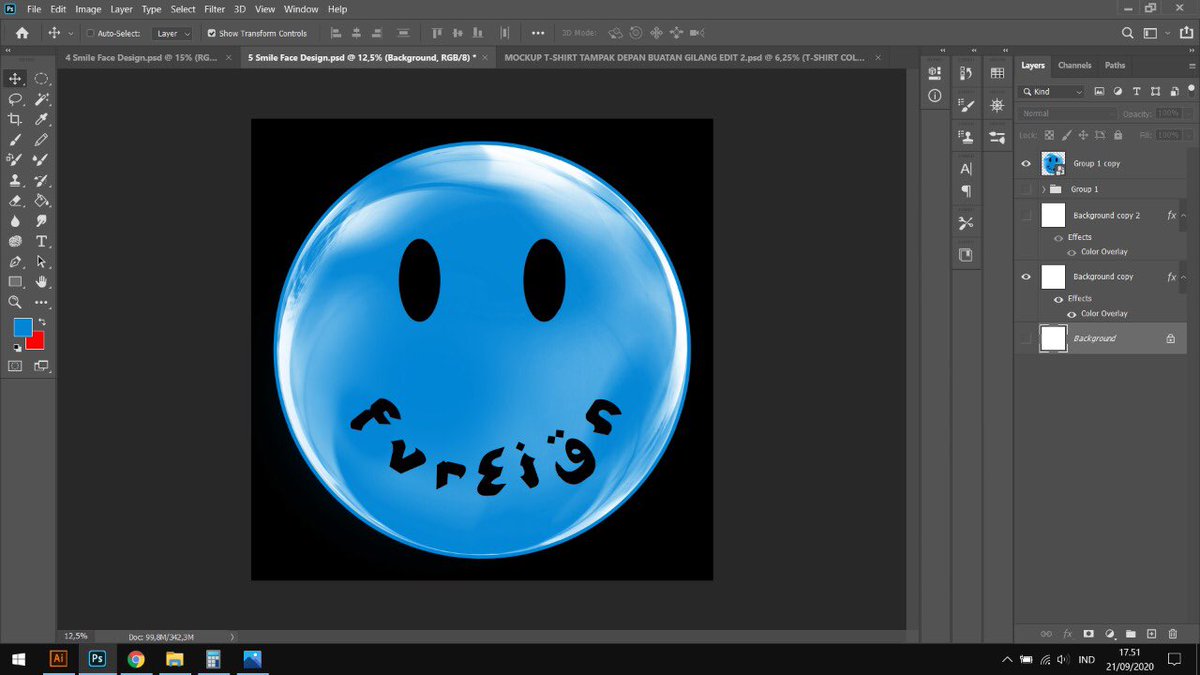Viewport: 1200px width, 675px height.
Task: Click the foreground blue color swatch
Action: 21,326
